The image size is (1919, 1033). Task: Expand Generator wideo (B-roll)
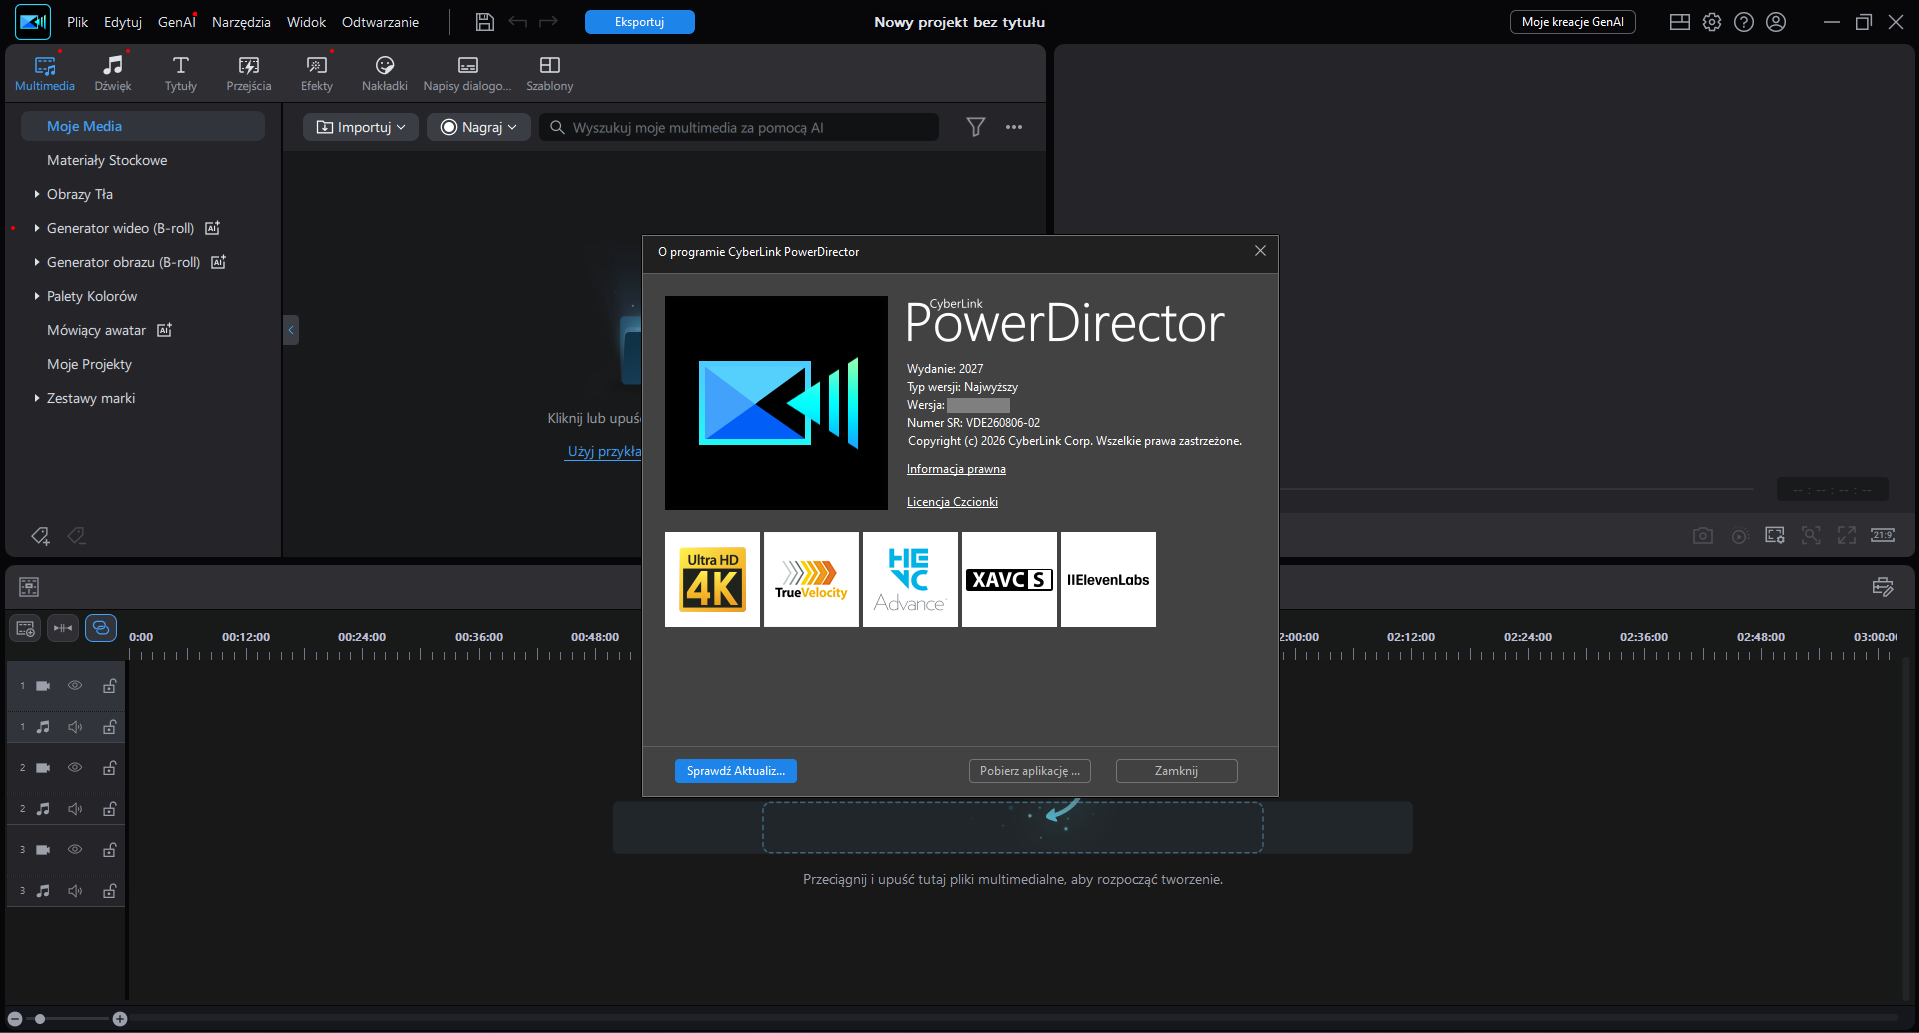click(37, 228)
